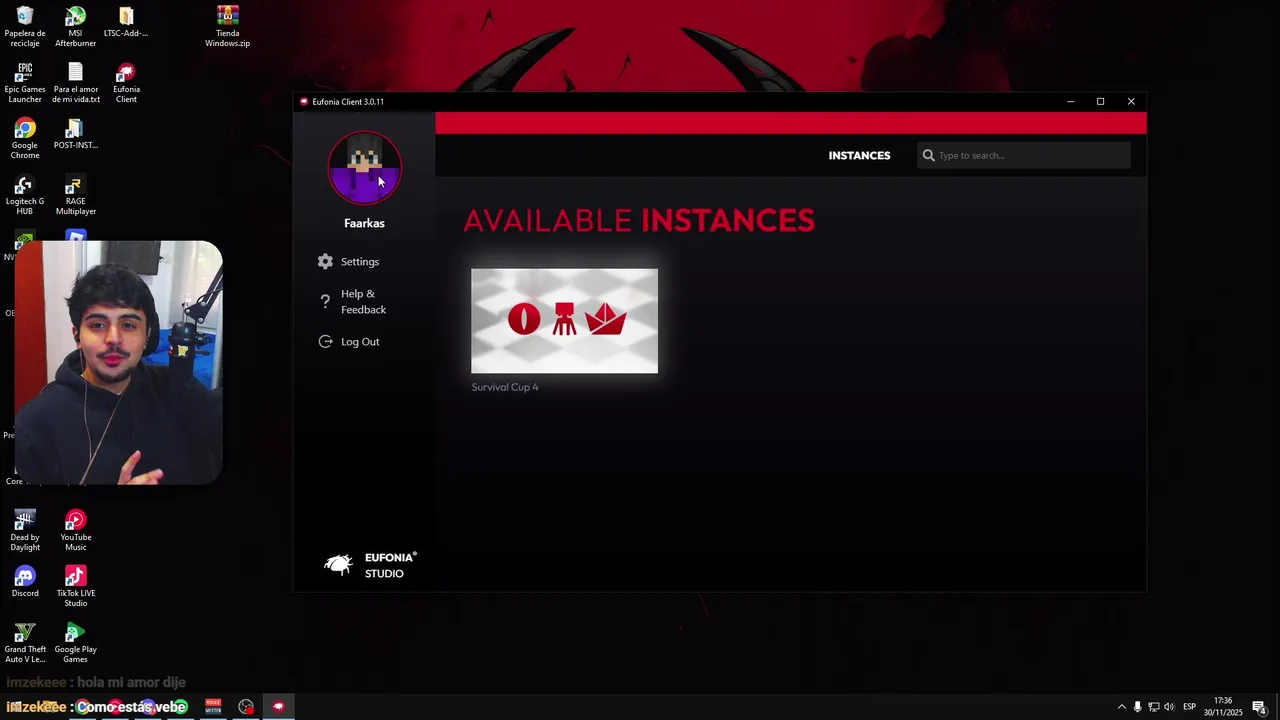Click the search magnifier icon
Screen dimensions: 1280x720
coord(928,155)
